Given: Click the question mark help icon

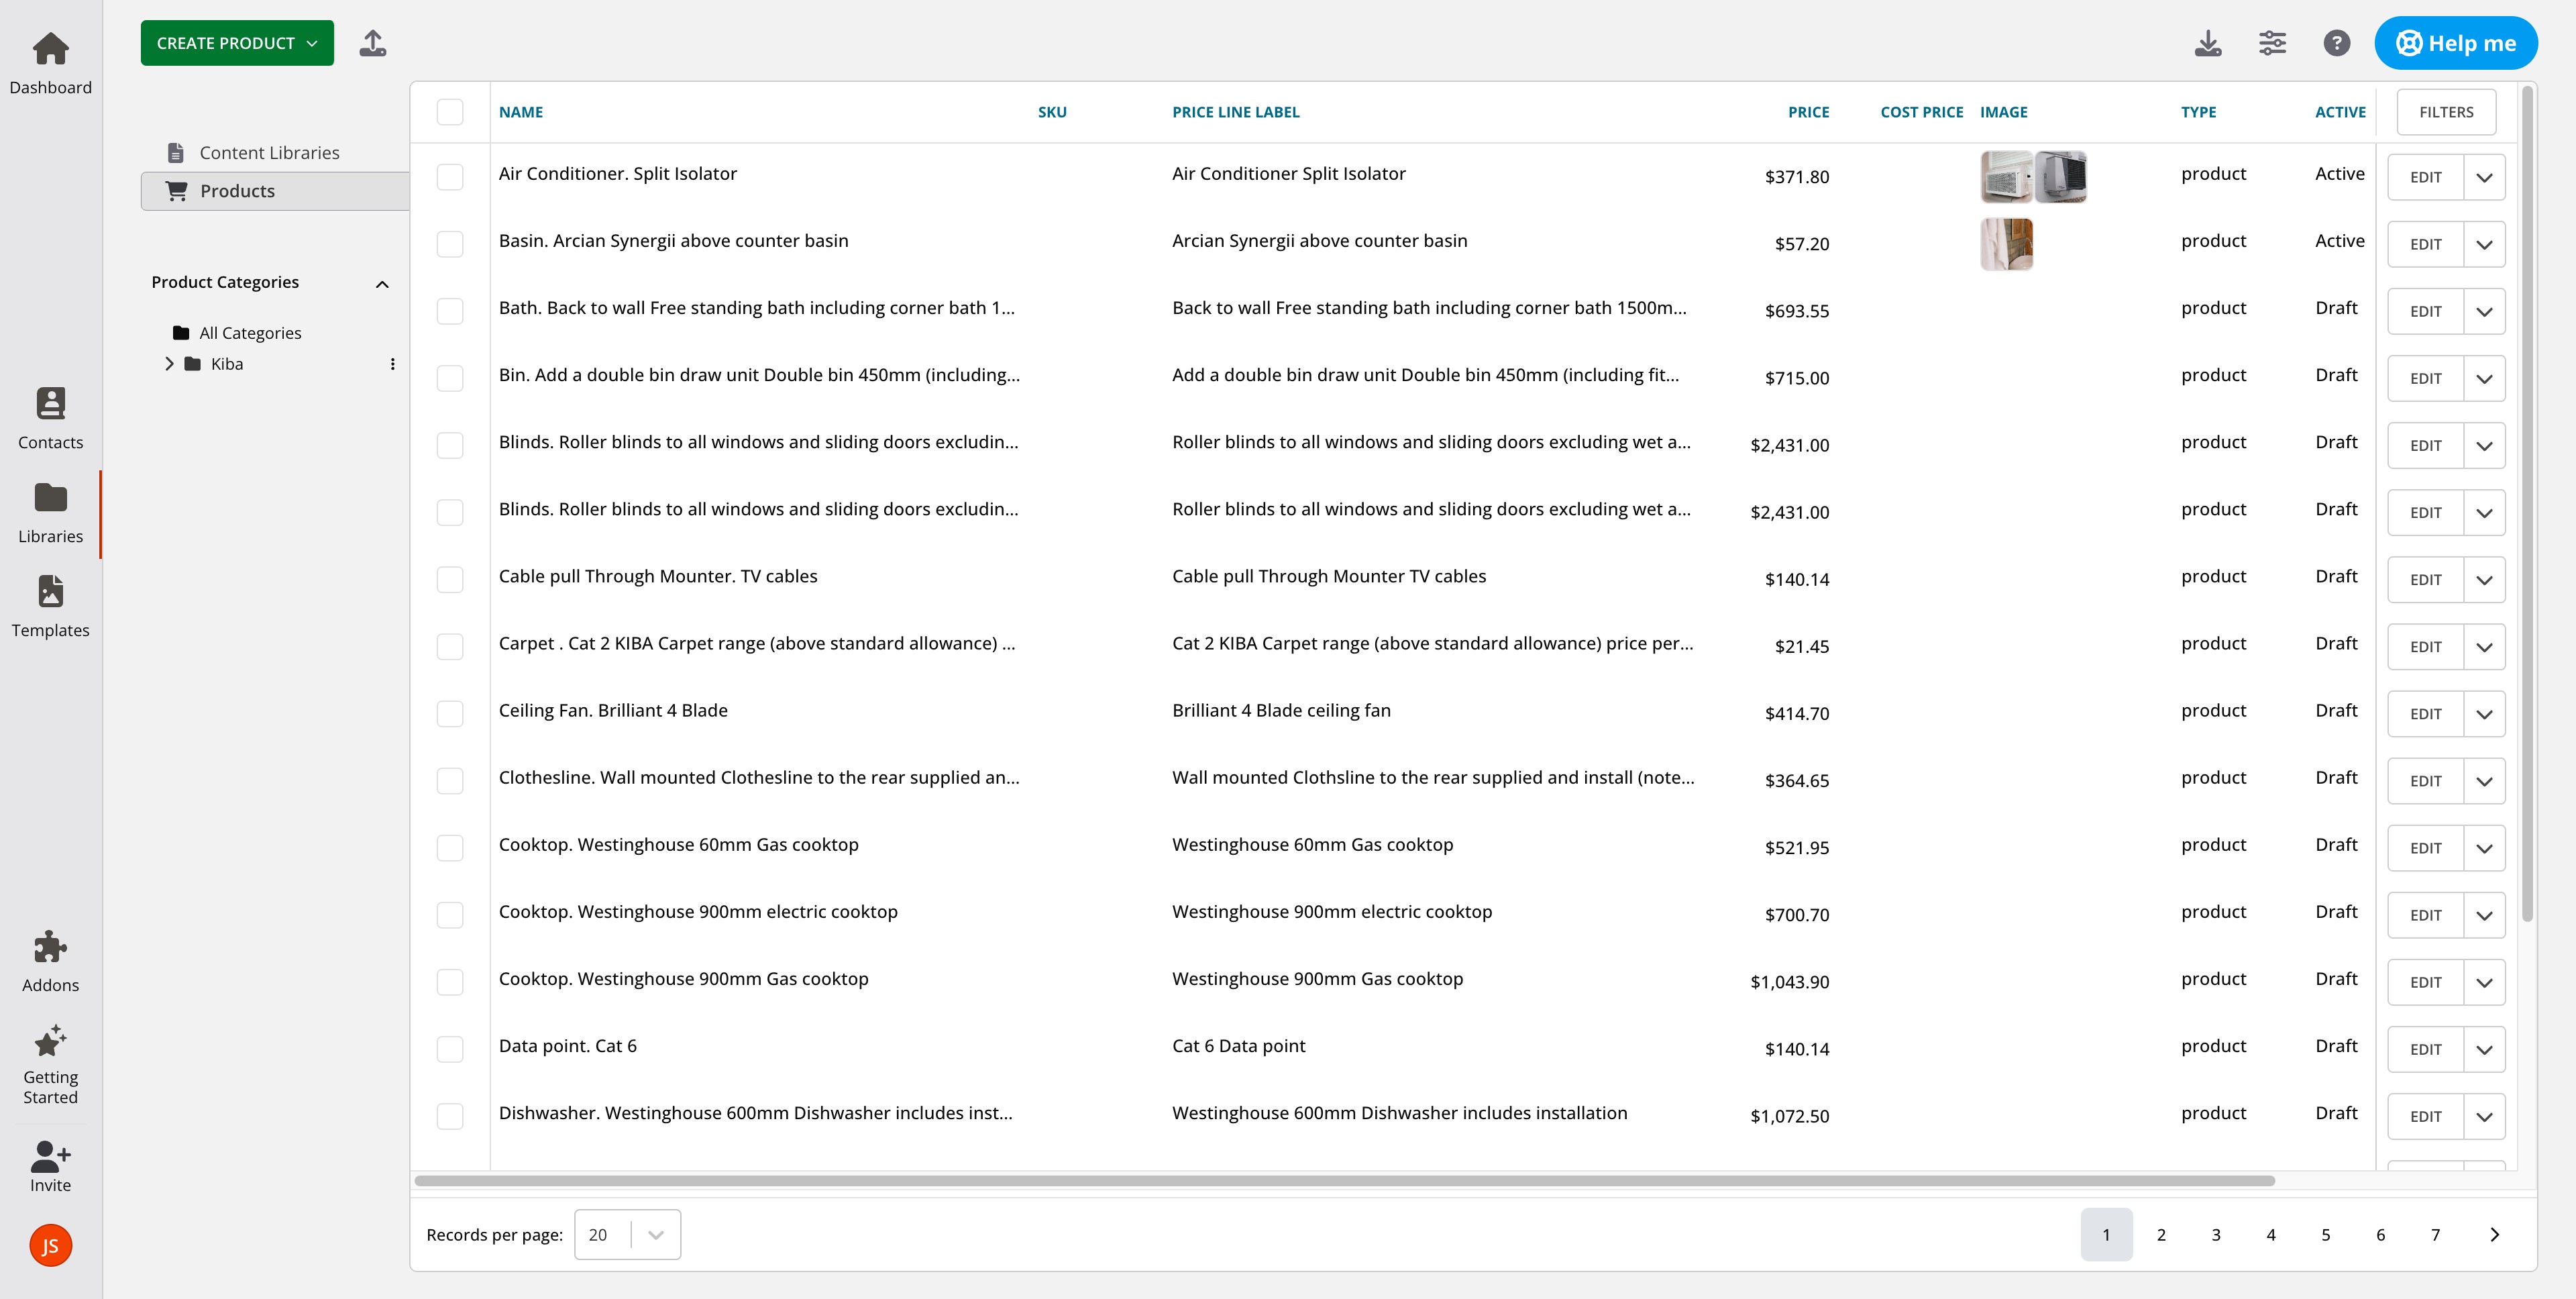Looking at the screenshot, I should point(2336,43).
